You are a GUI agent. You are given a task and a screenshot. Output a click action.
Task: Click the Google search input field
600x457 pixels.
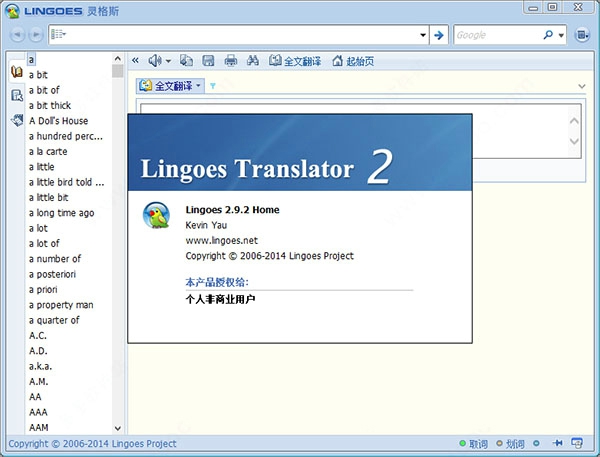pyautogui.click(x=495, y=35)
